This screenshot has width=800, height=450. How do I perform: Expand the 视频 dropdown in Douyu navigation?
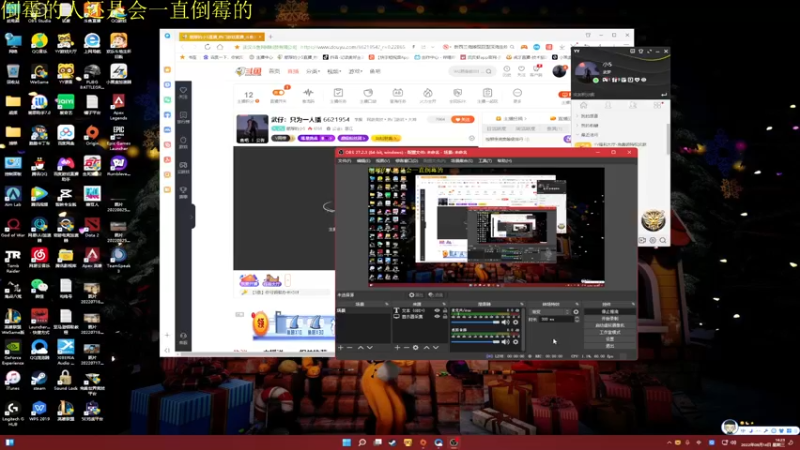click(334, 71)
